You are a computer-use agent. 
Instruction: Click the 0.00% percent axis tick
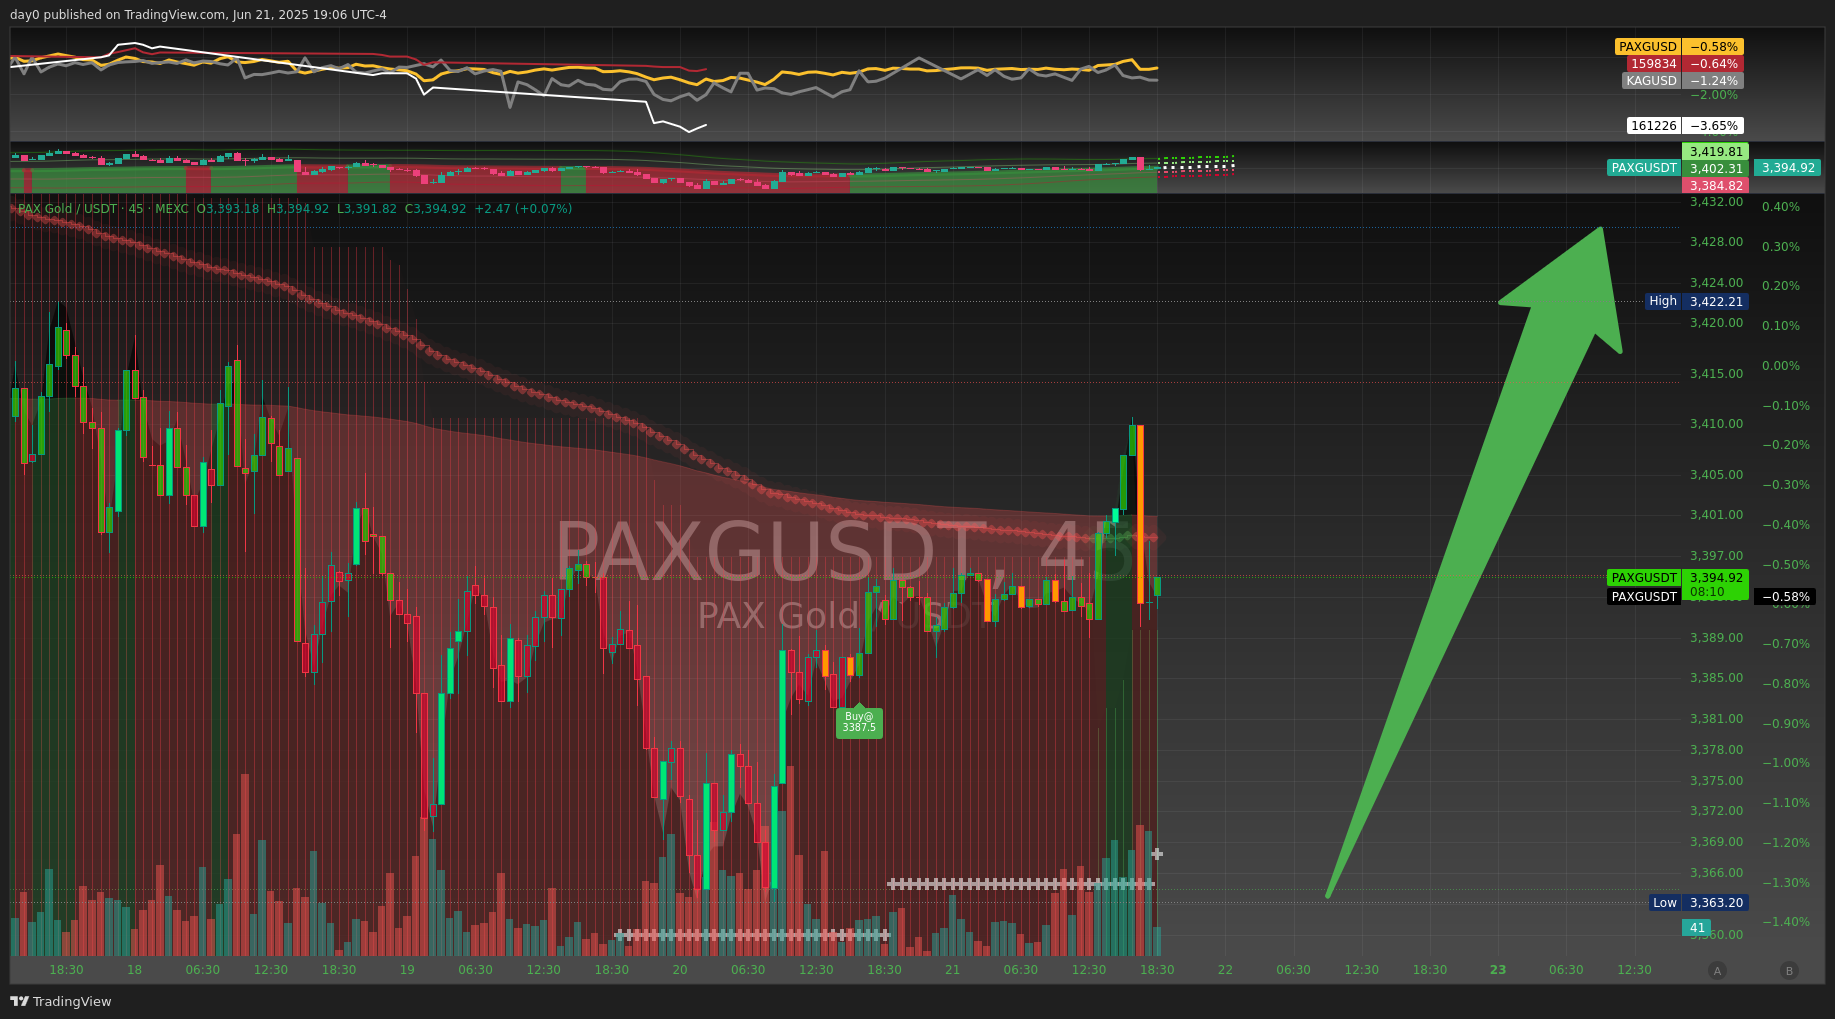pos(1781,366)
